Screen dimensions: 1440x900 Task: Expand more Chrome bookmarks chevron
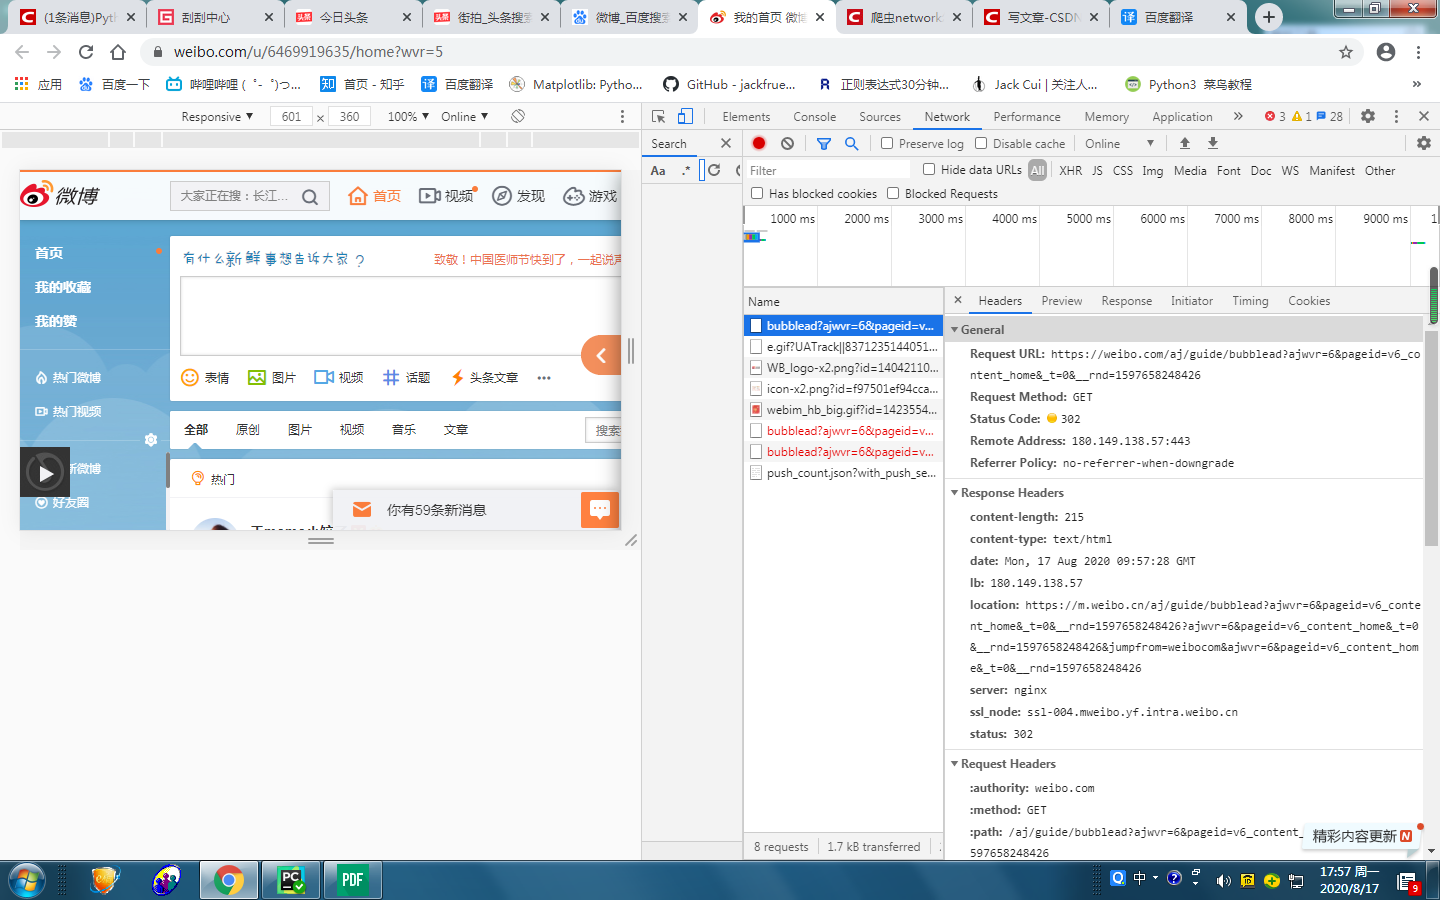[1416, 84]
